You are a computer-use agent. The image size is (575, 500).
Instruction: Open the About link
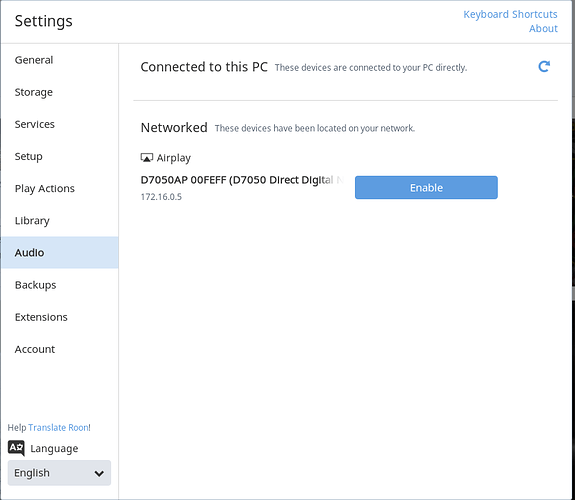pos(543,29)
